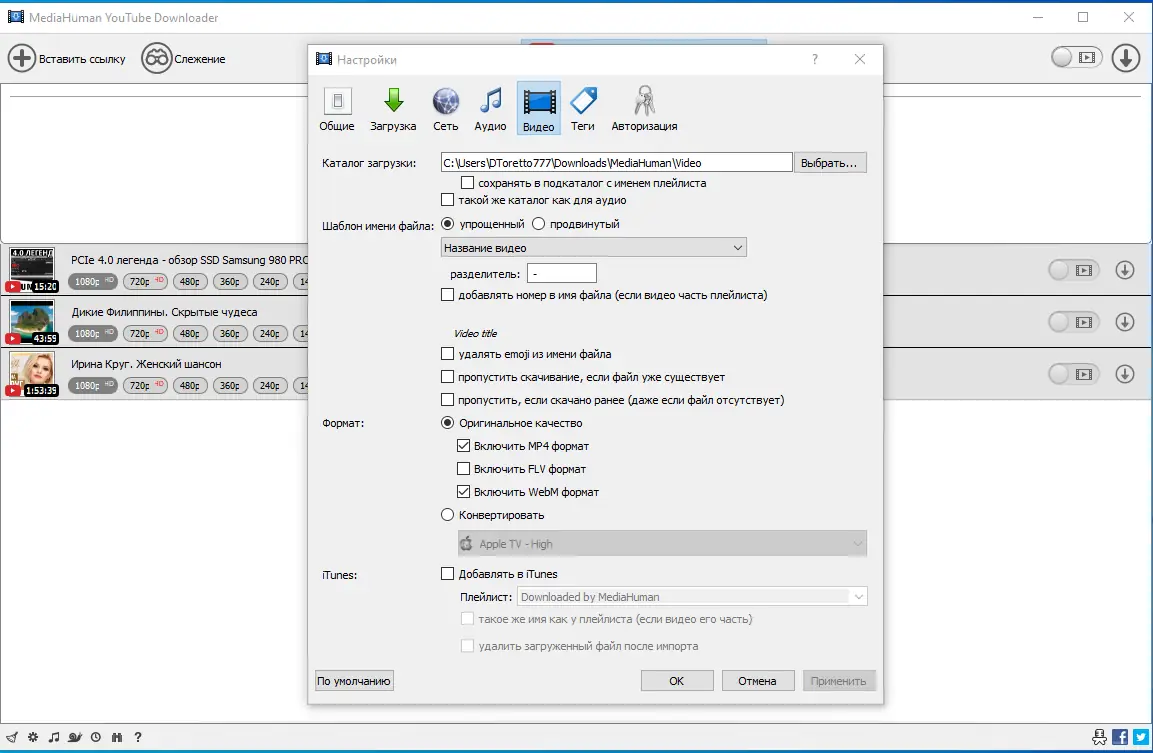
Task: Select 480p quality for Ирина Круг video
Action: click(190, 385)
